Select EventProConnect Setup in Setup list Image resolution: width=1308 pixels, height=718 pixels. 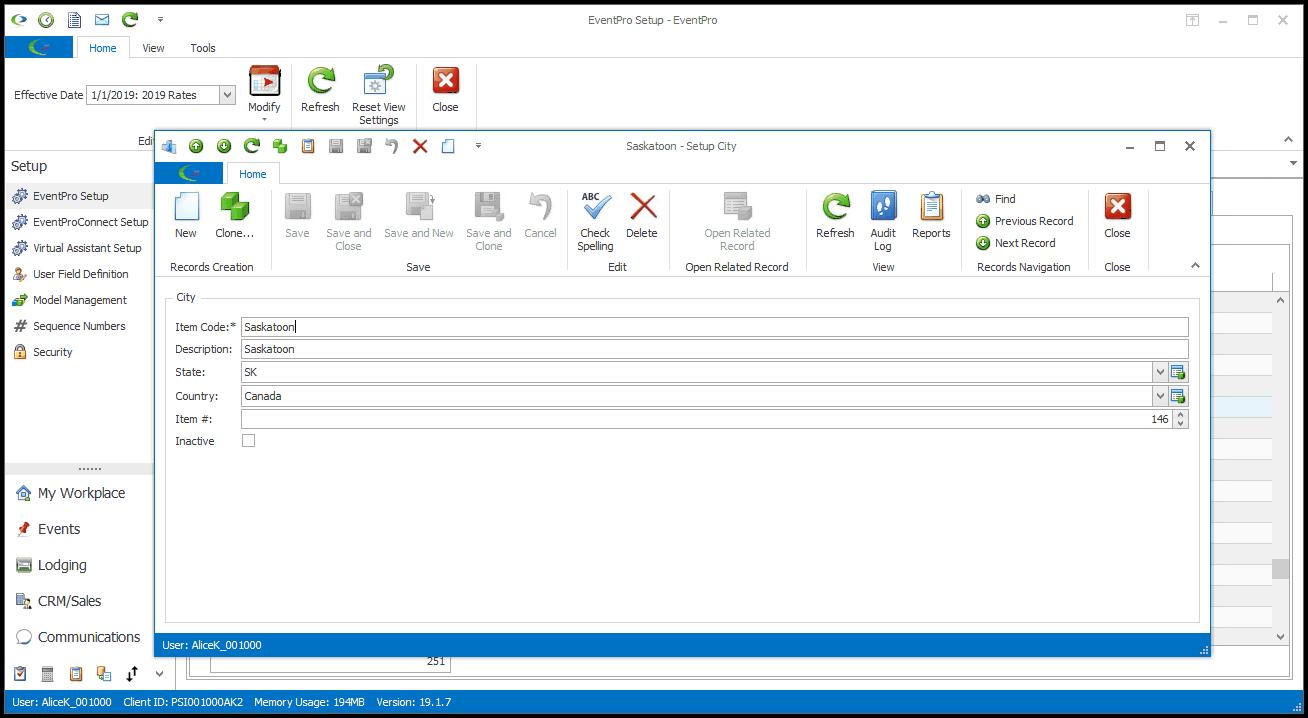80,222
